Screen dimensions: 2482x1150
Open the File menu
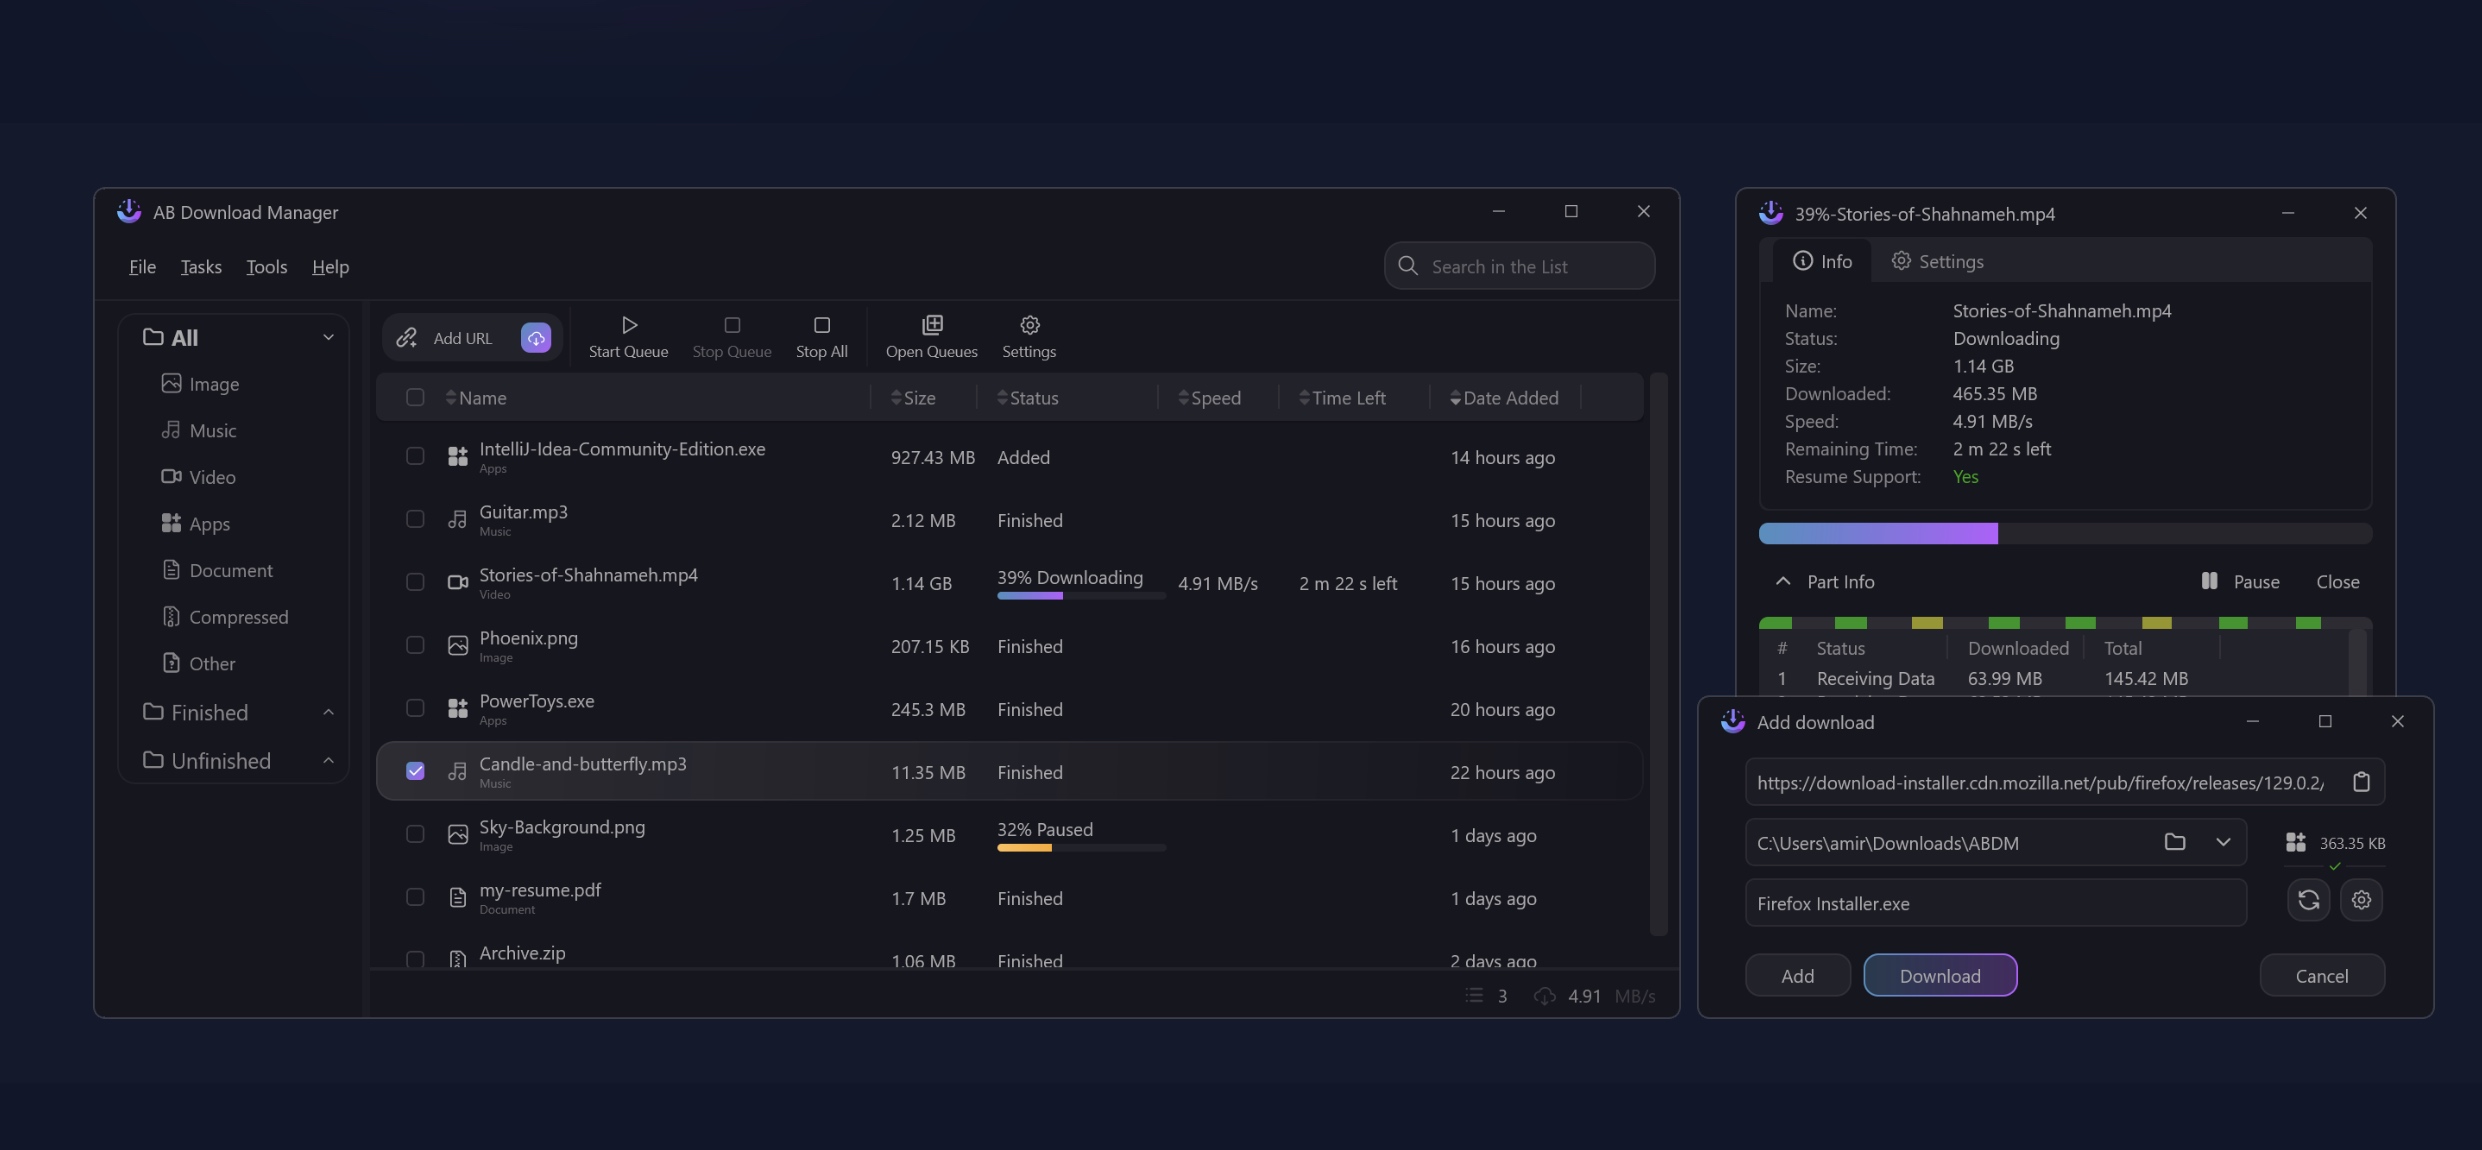pyautogui.click(x=142, y=267)
